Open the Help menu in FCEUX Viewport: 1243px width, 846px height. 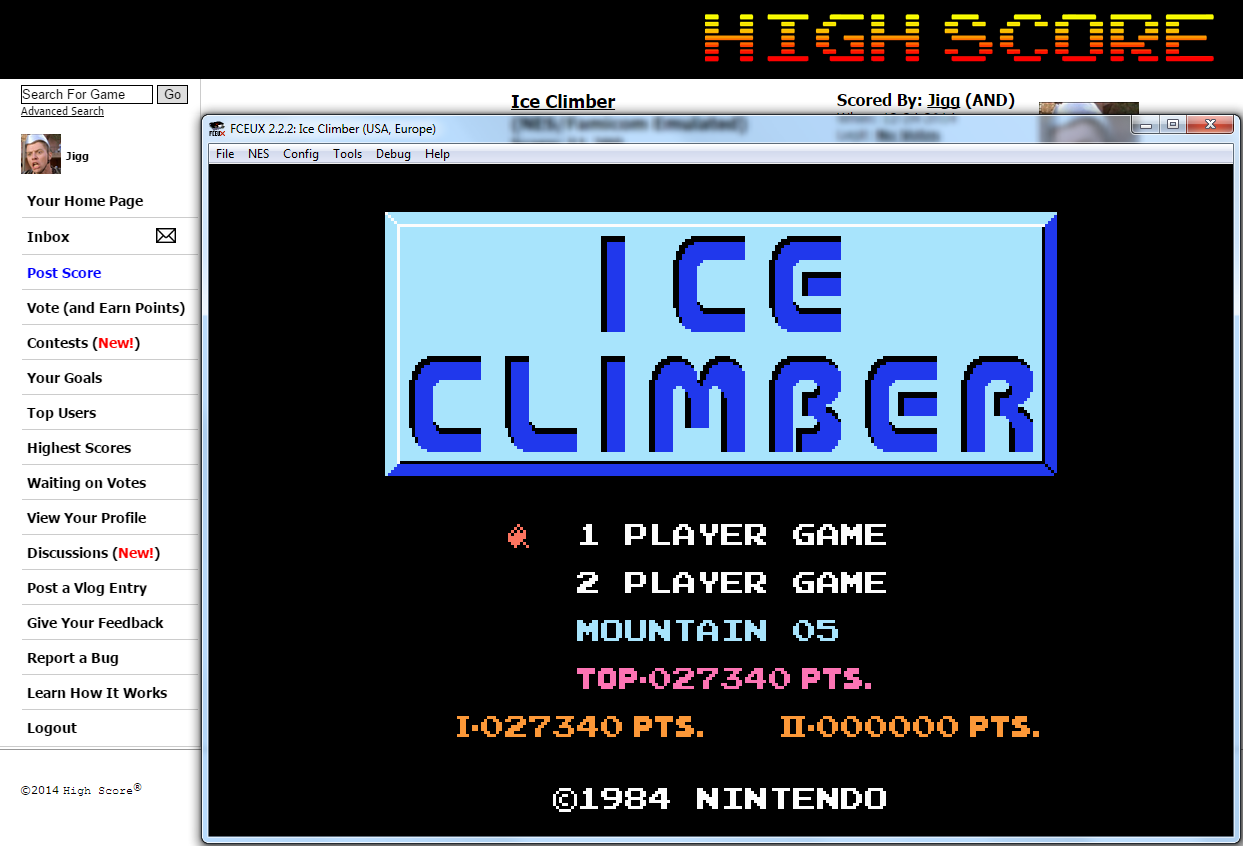[437, 154]
